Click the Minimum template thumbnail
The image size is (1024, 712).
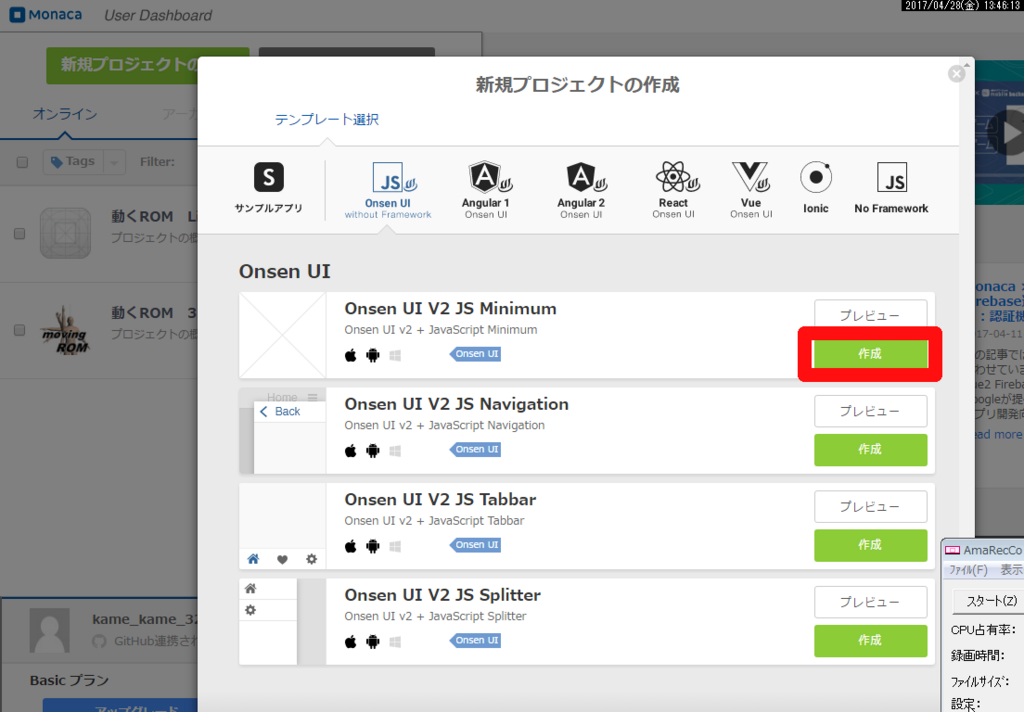pyautogui.click(x=283, y=334)
